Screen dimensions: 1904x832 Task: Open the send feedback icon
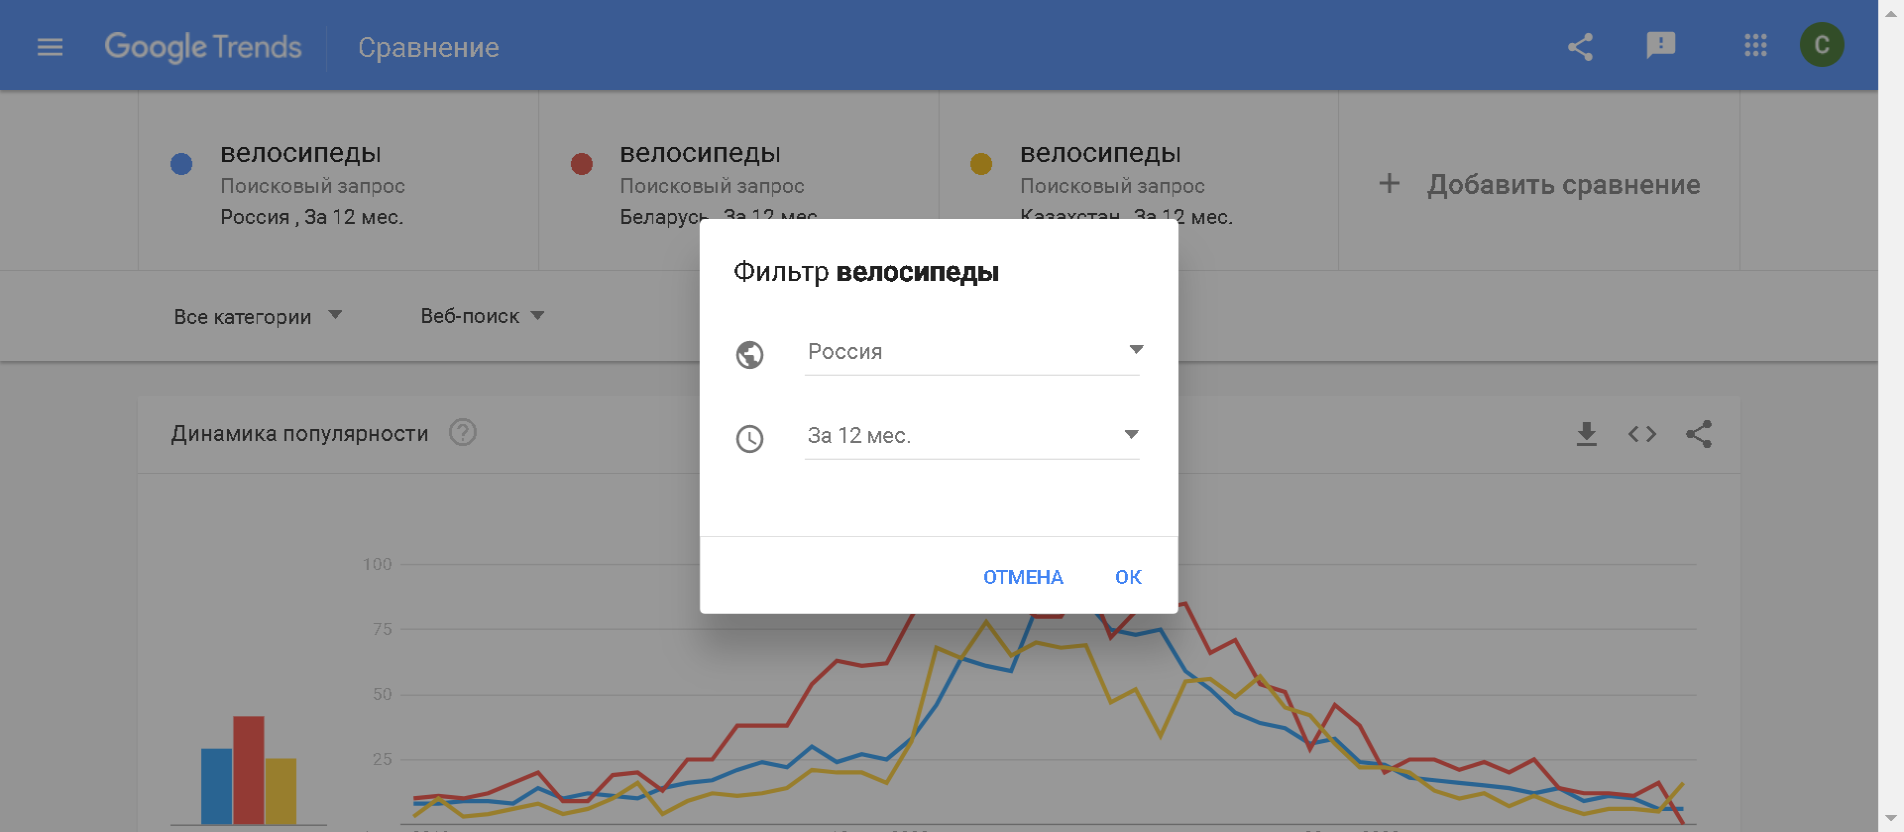1660,45
